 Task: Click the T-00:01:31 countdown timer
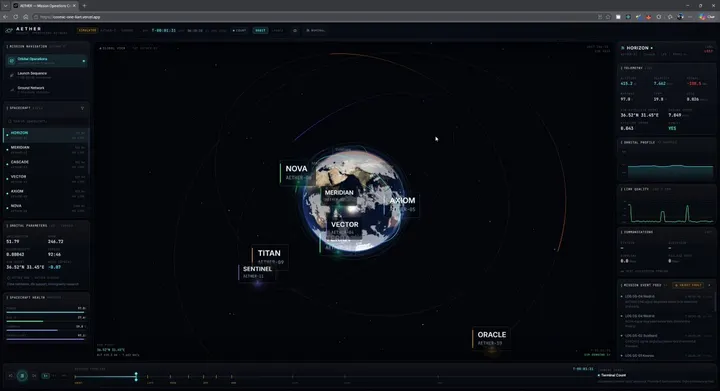coord(163,30)
